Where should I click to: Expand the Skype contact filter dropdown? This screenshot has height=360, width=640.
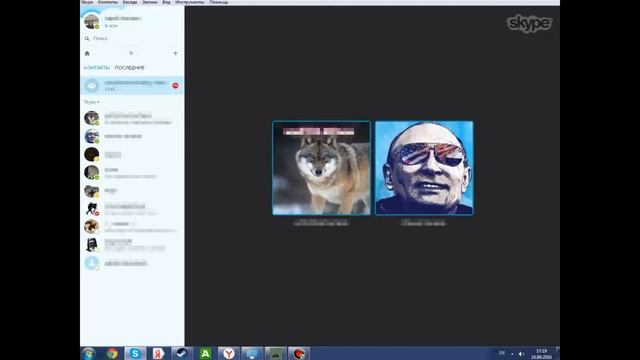click(91, 102)
